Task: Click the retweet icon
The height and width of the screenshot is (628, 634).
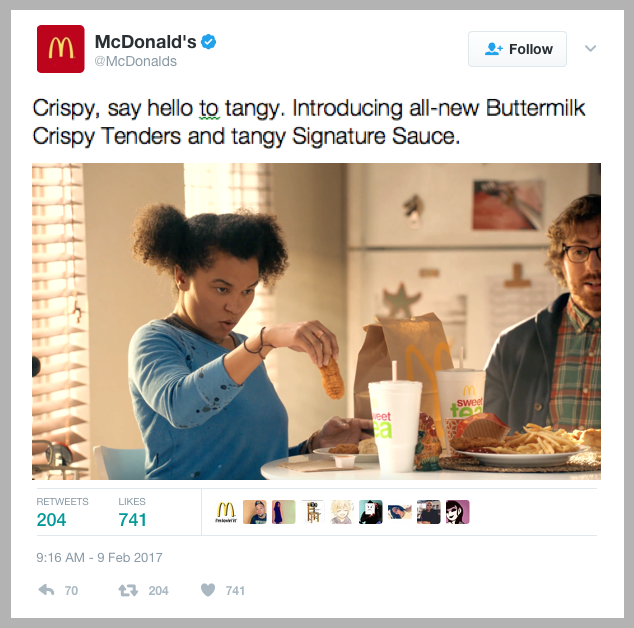Action: [128, 591]
